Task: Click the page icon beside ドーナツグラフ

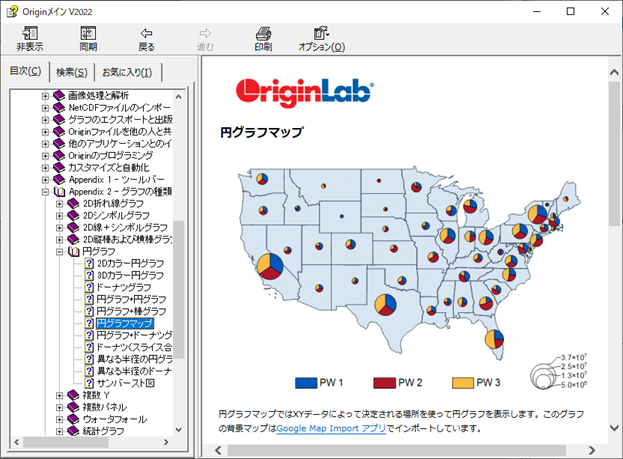Action: click(89, 287)
